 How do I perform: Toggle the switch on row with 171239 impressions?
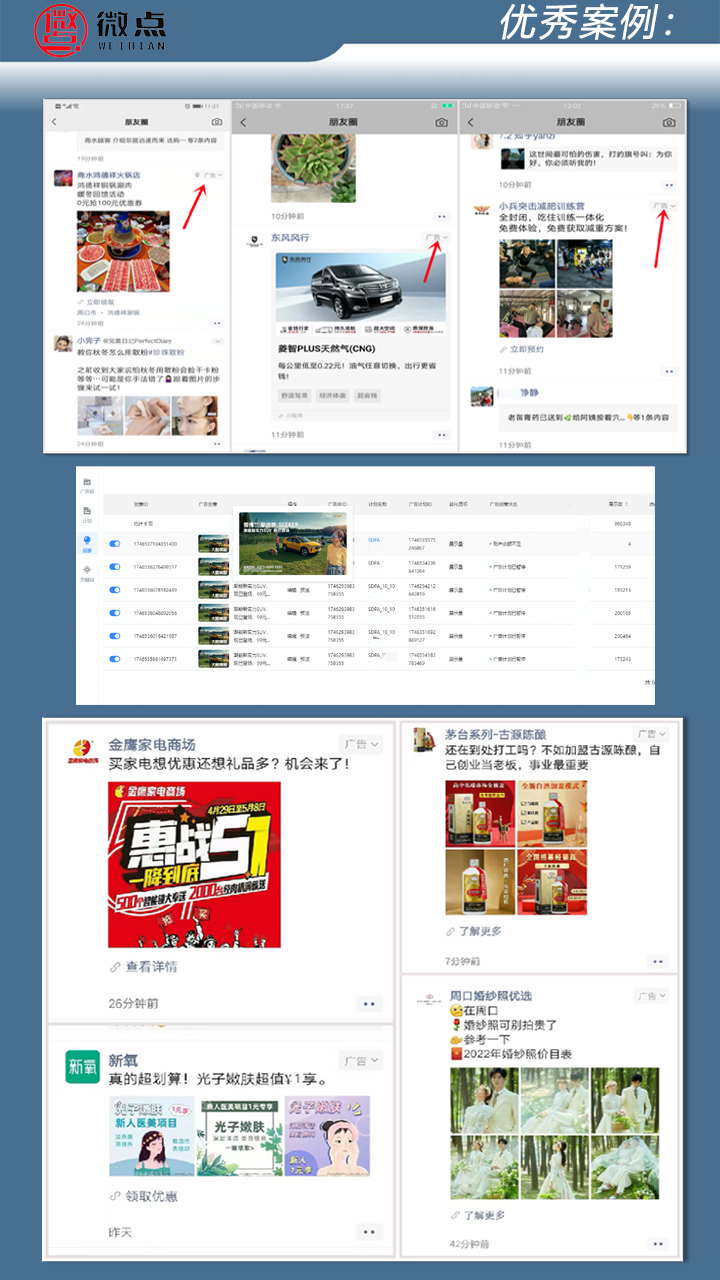[114, 567]
